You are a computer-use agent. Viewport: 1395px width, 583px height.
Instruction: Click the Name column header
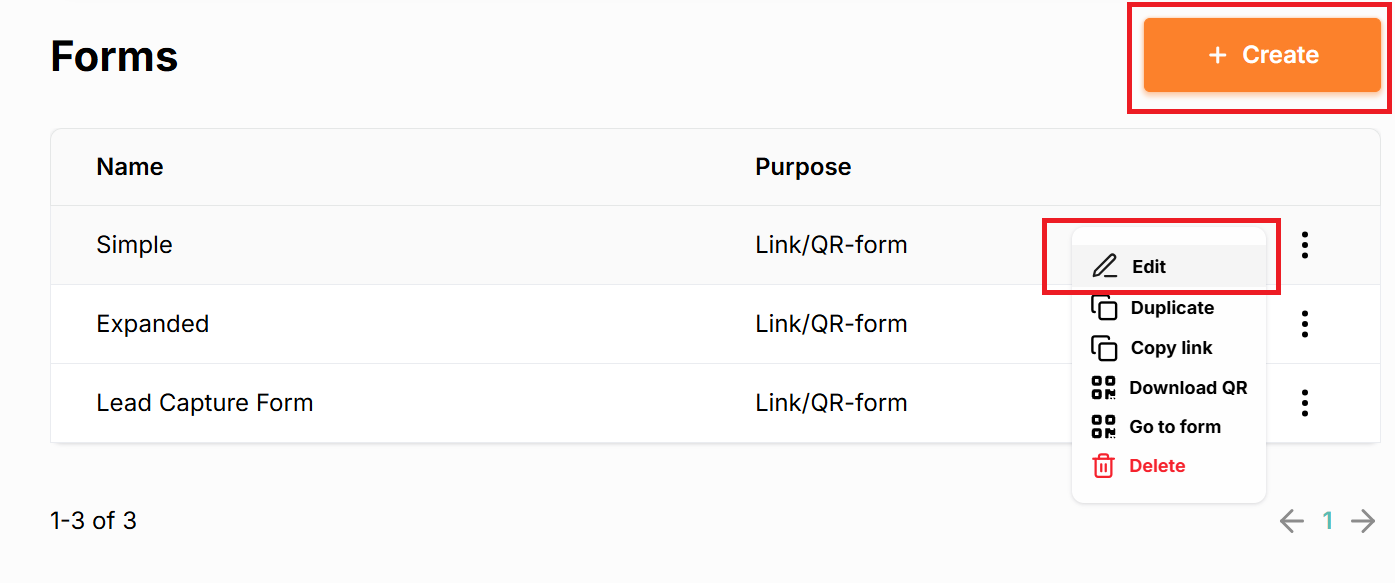click(x=130, y=167)
